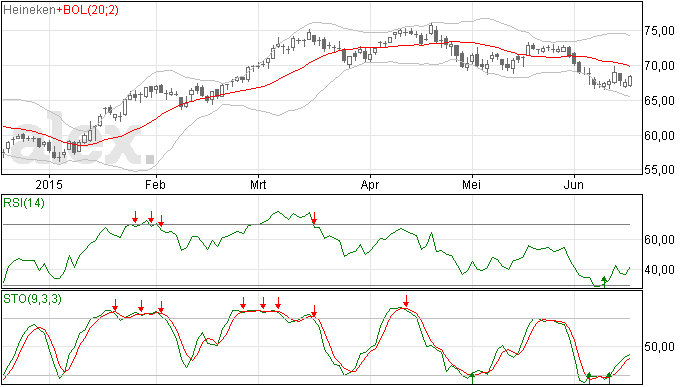Viewport: 690px width, 387px height.
Task: Select the red +BOL(20;2) indicator label
Action: click(x=87, y=10)
